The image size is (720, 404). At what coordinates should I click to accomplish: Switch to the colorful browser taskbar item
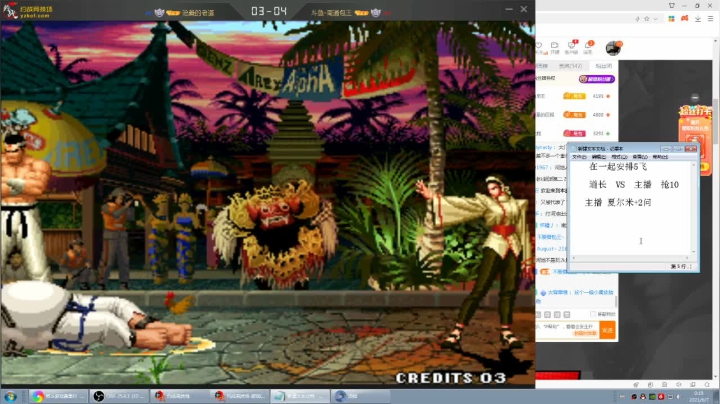(58, 396)
